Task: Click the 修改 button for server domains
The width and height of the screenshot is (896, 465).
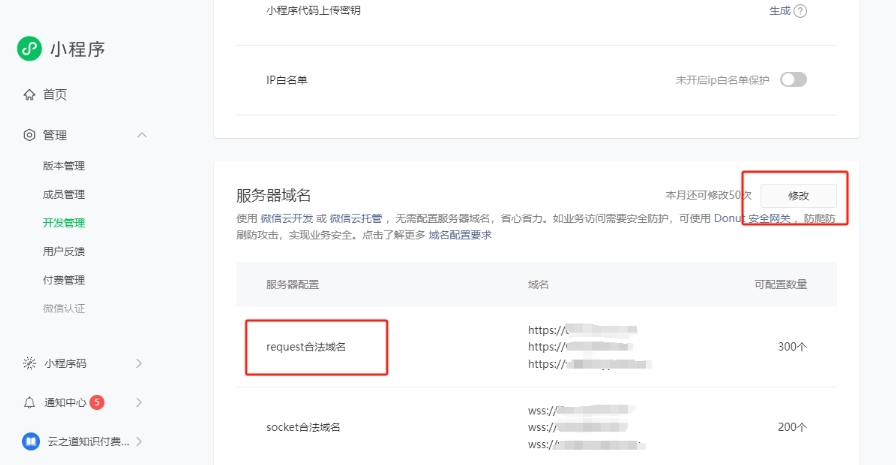Action: (x=798, y=196)
